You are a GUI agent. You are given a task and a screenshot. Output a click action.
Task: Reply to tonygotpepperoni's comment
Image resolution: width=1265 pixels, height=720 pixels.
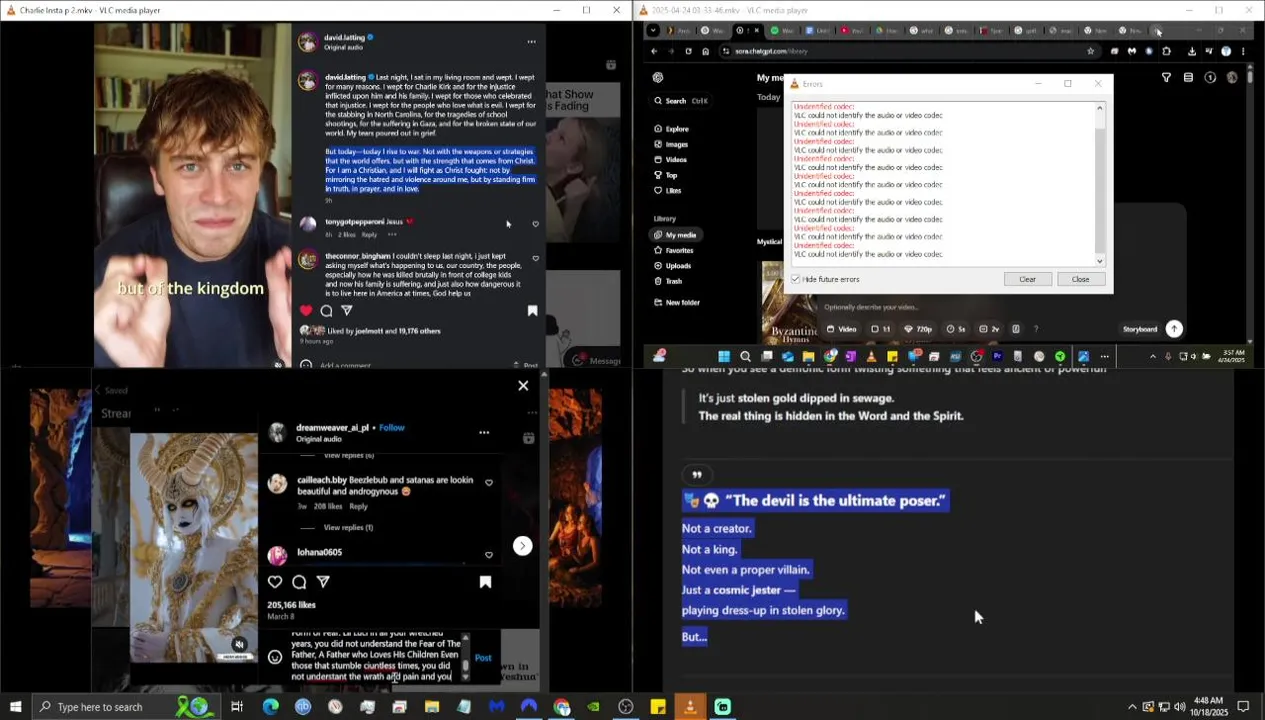tap(369, 234)
